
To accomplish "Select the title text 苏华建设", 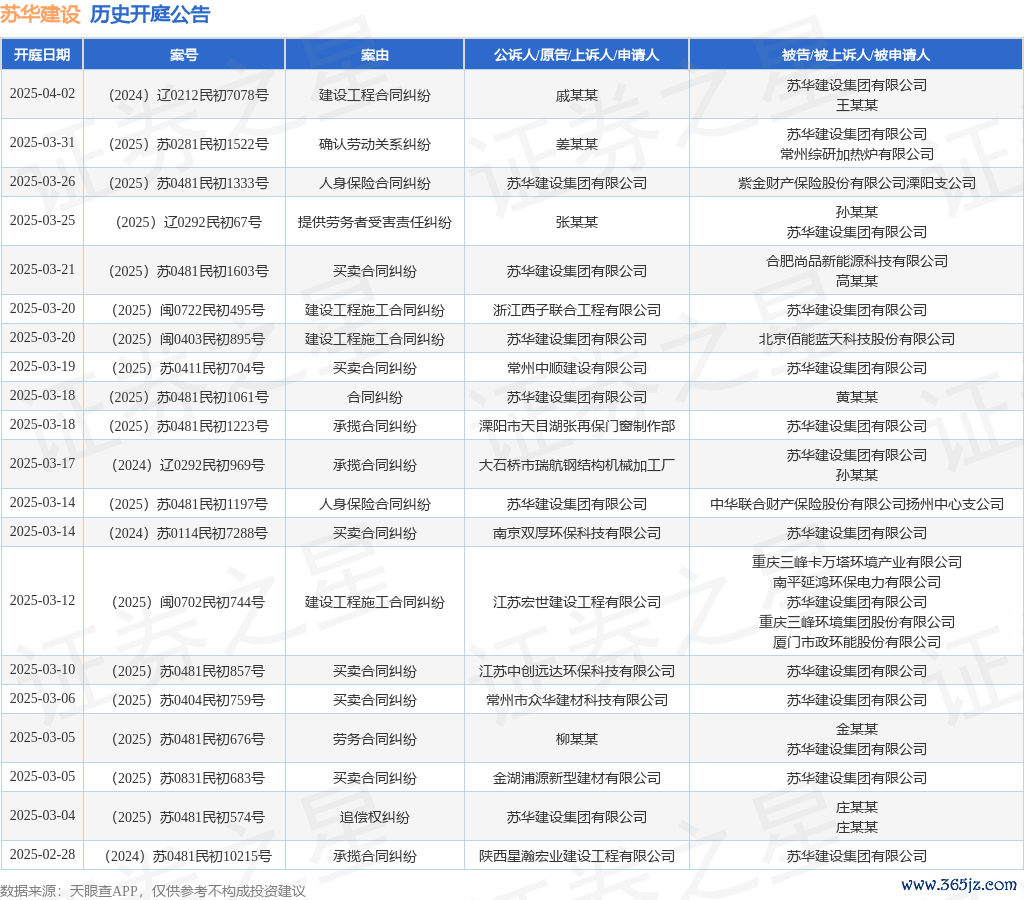I will pyautogui.click(x=40, y=14).
